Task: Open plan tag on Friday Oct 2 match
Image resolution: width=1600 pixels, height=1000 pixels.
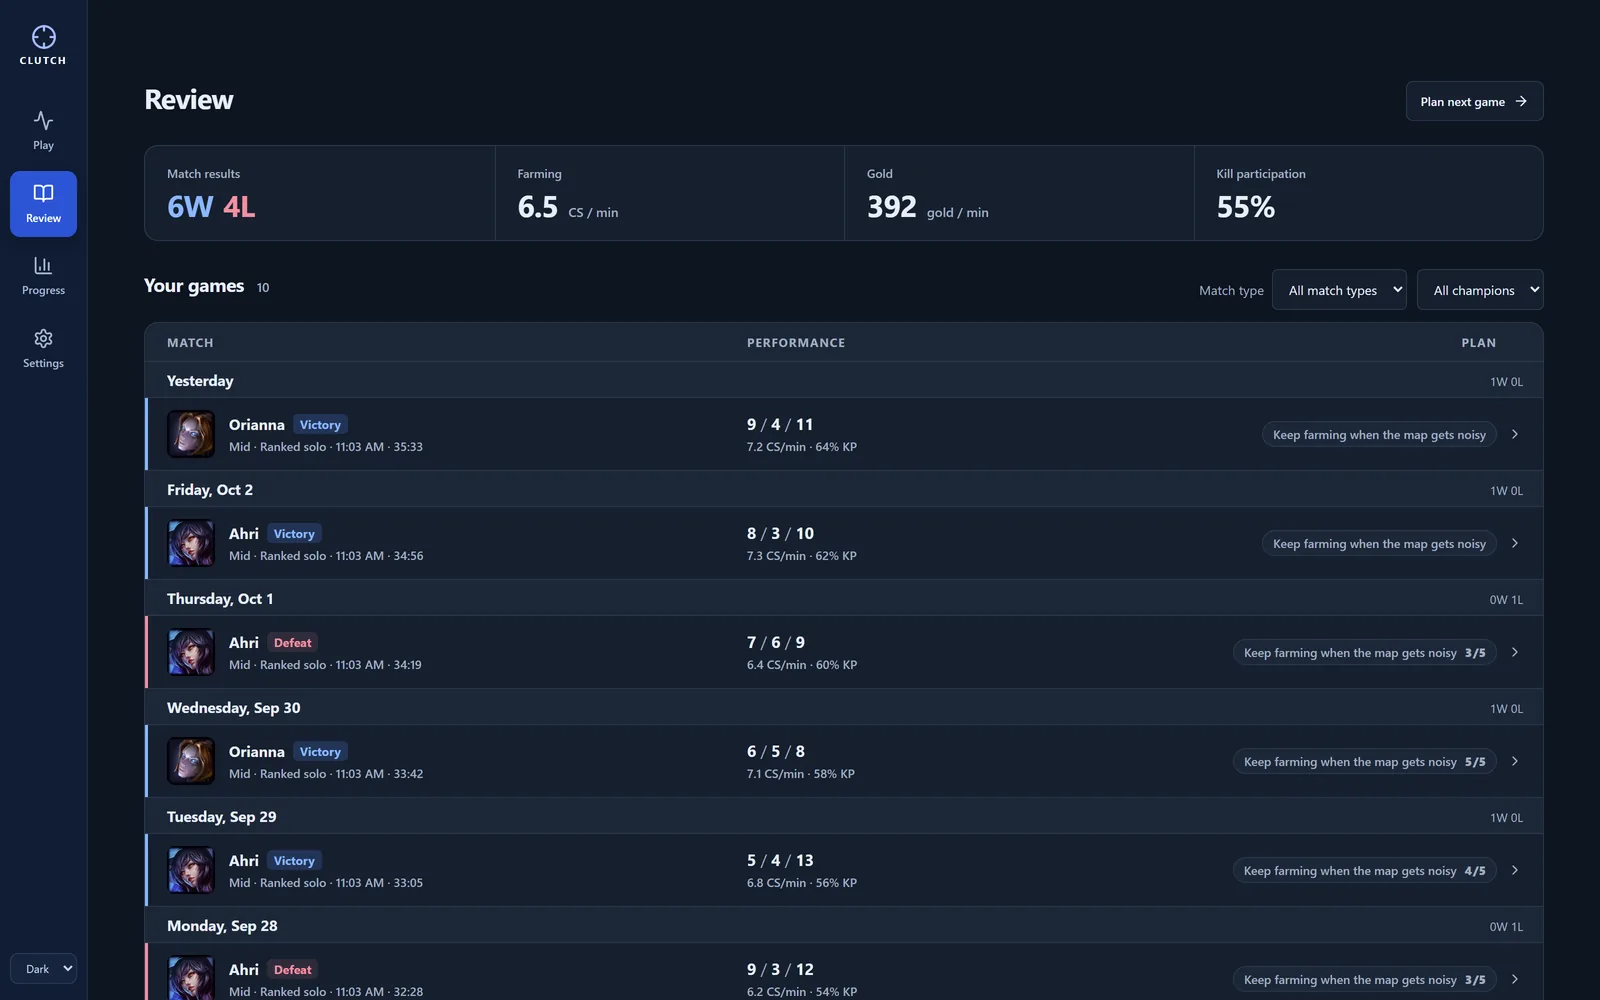Action: 1379,543
